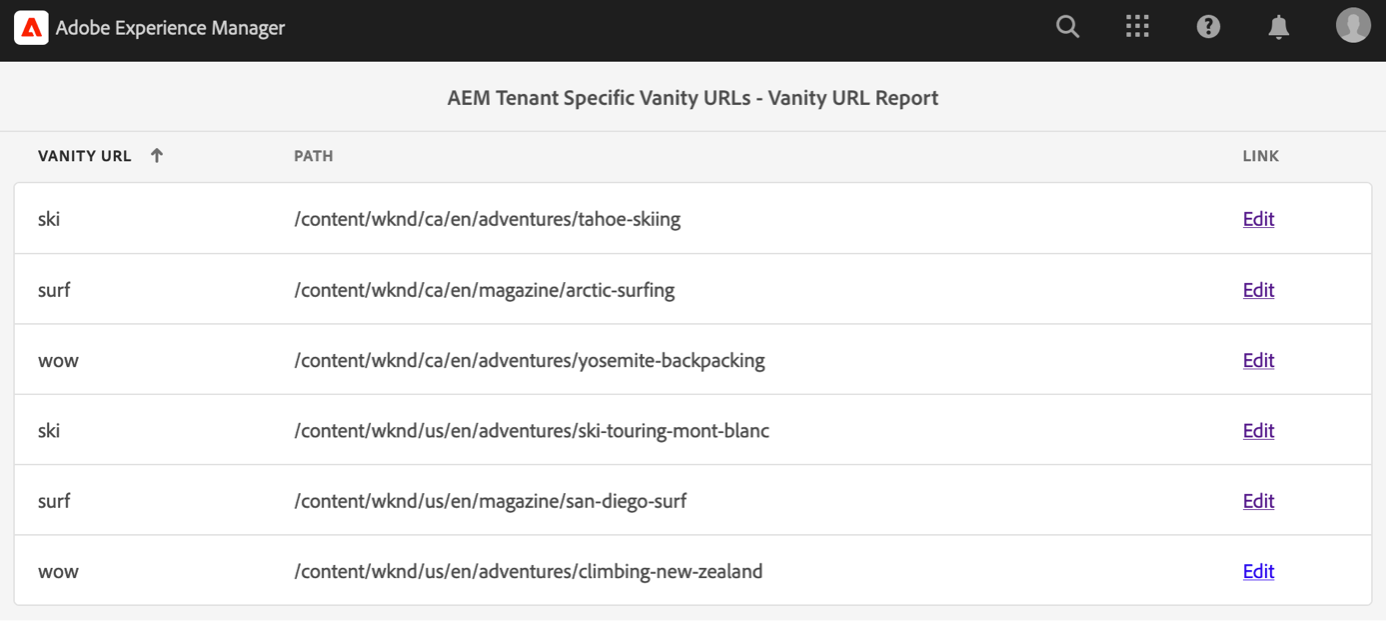This screenshot has width=1390, height=623.
Task: Click the VANITY URL column header
Action: click(x=84, y=156)
